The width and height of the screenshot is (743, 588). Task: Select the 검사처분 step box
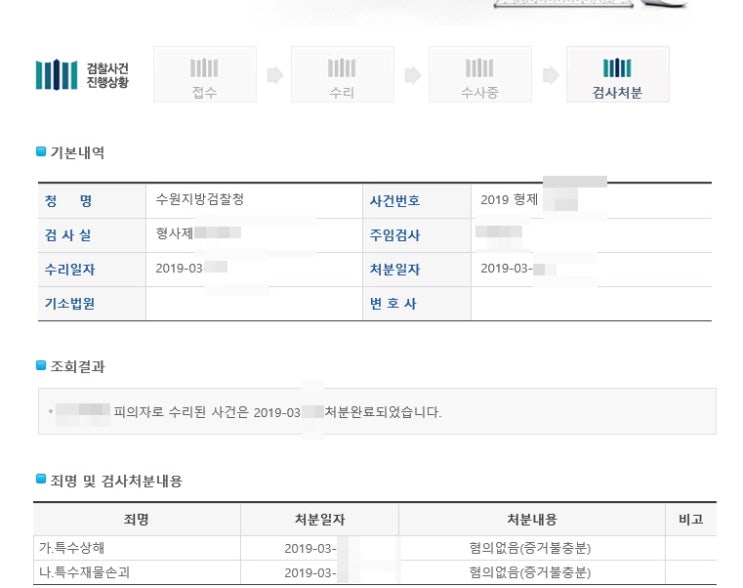617,74
